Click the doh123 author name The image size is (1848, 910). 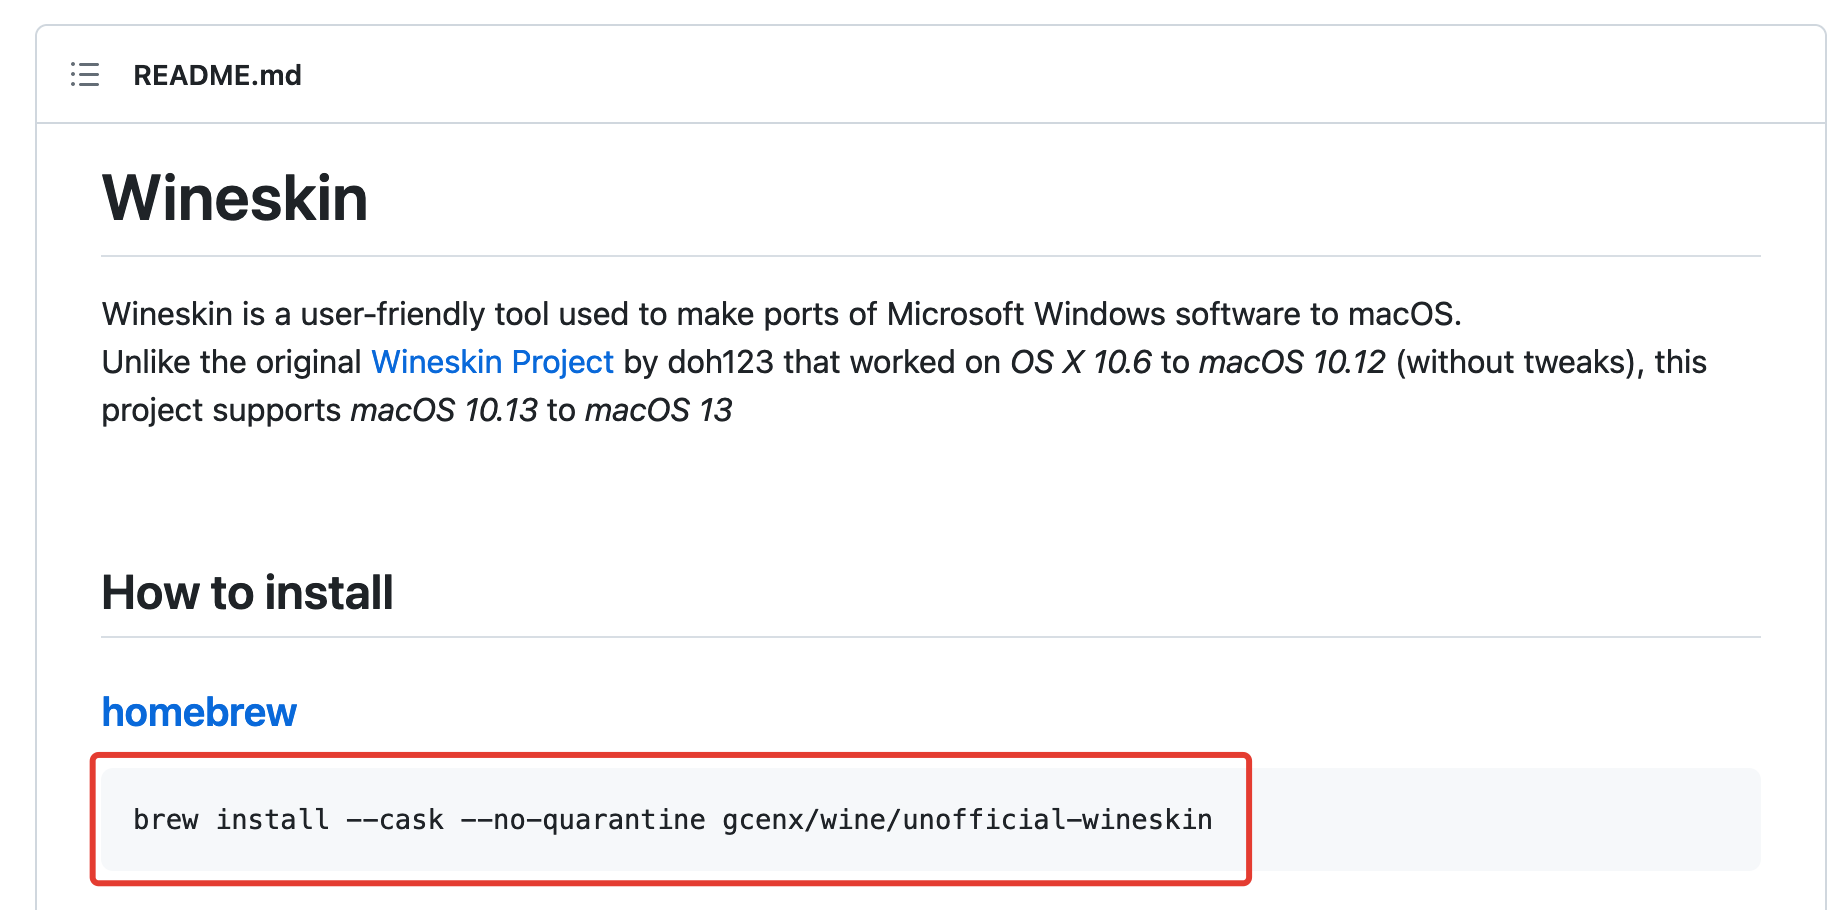click(x=720, y=362)
